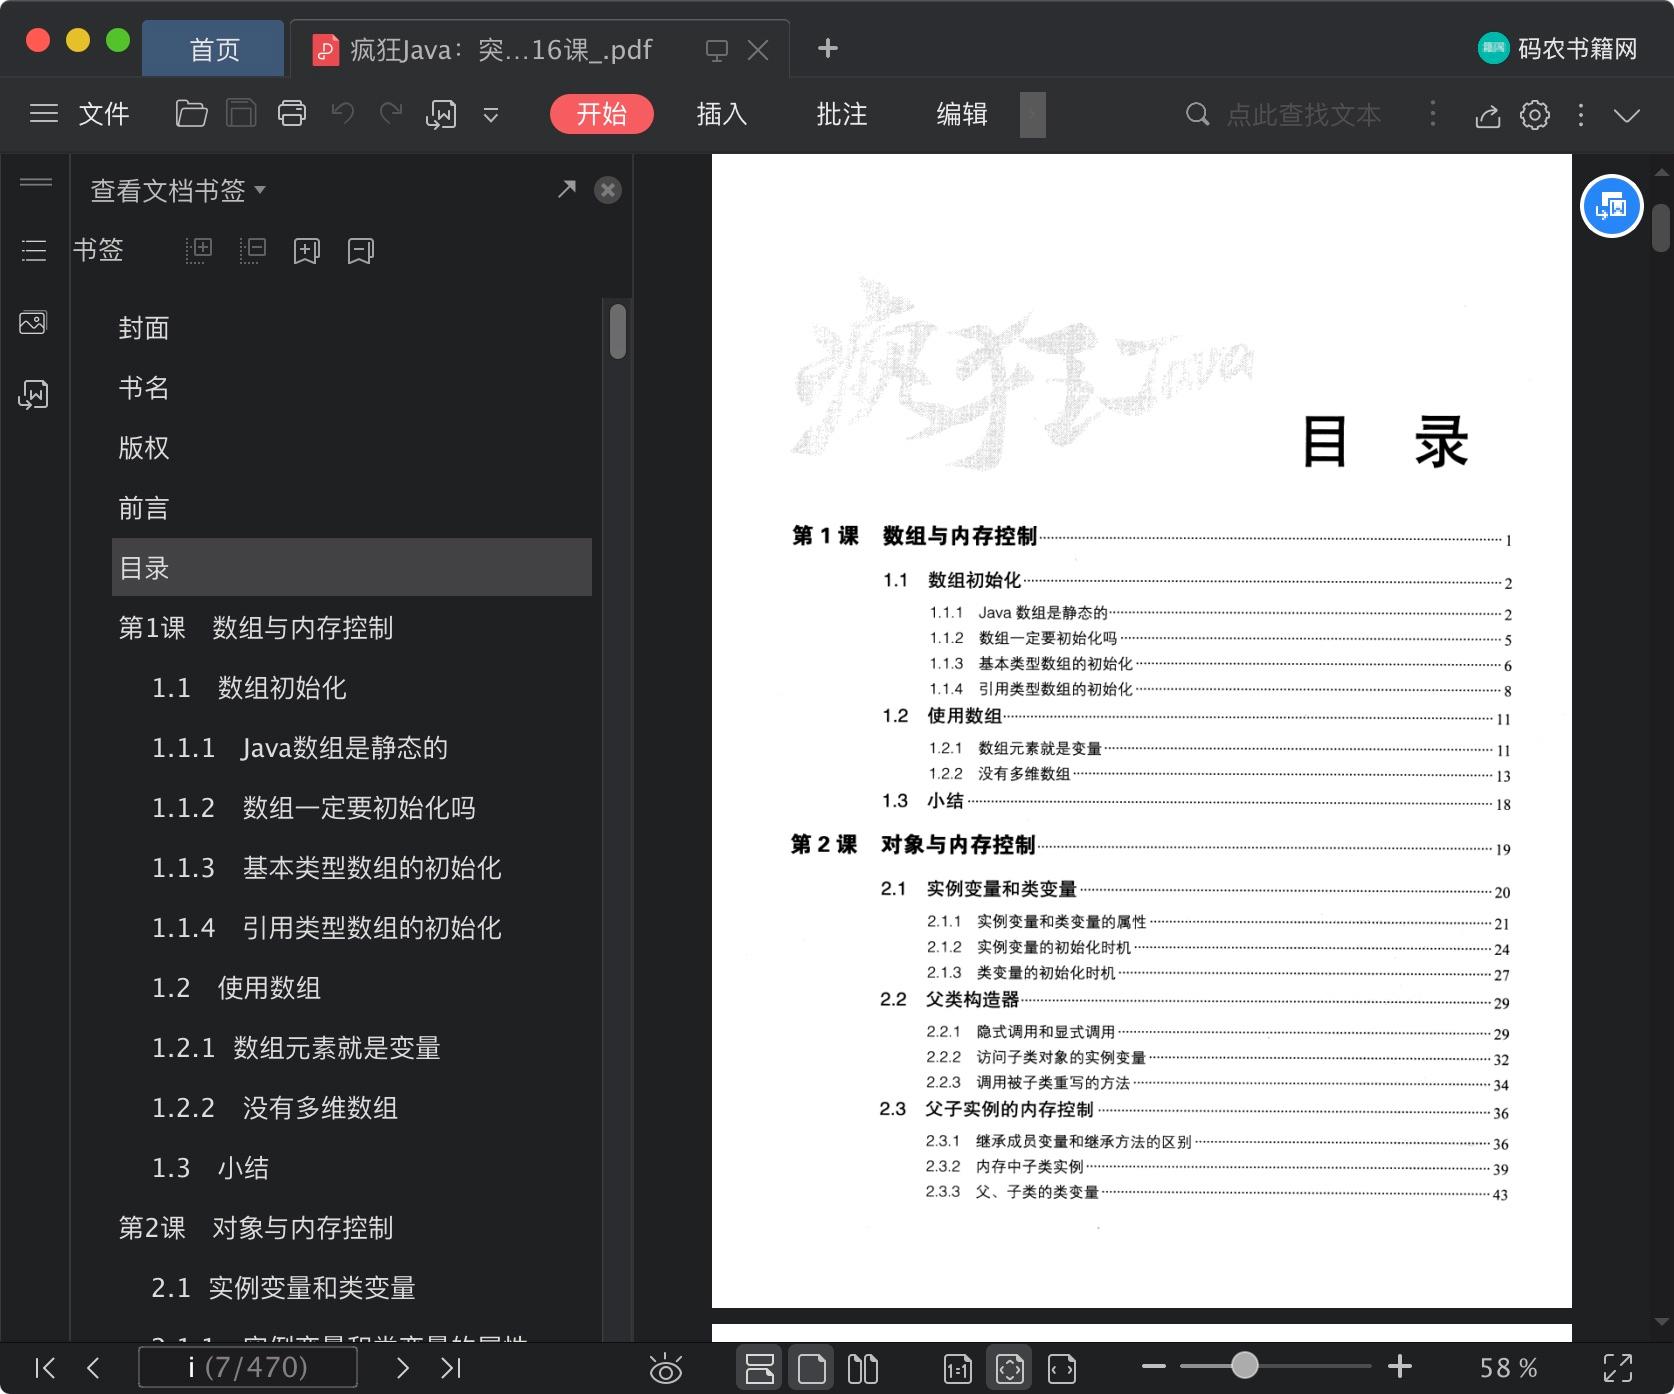1674x1394 pixels.
Task: Fit page width
Action: (x=1062, y=1368)
